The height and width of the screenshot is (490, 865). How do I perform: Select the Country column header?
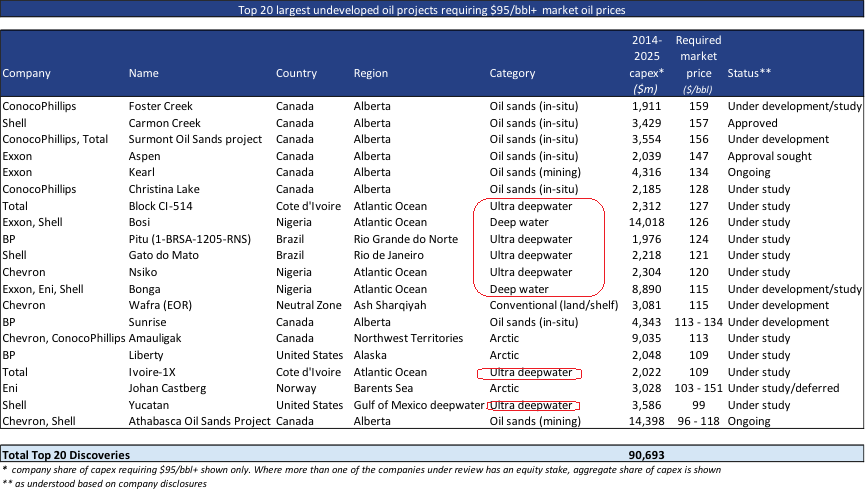(296, 73)
